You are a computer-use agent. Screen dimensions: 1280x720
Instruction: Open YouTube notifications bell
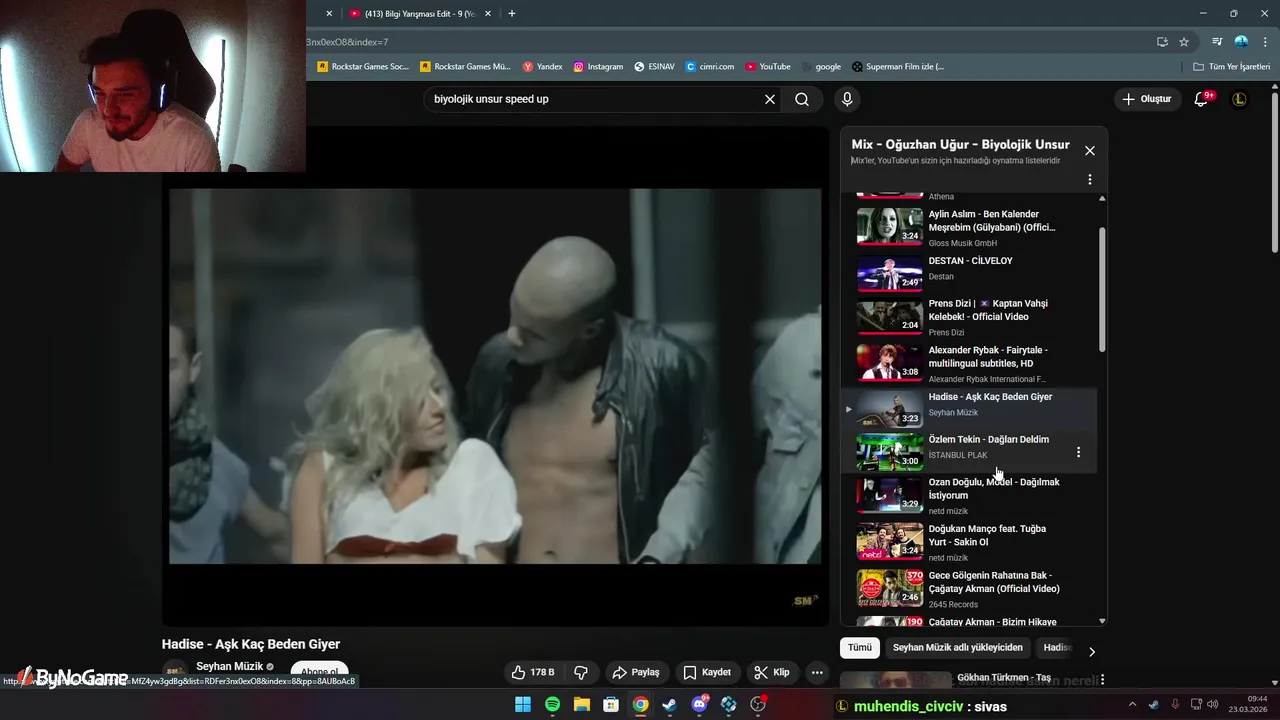pyautogui.click(x=1202, y=99)
